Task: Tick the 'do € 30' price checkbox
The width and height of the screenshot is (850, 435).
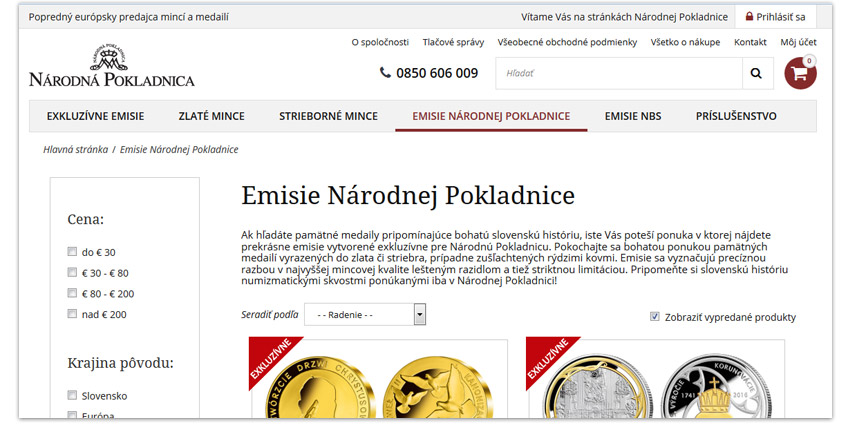Action: 72,251
